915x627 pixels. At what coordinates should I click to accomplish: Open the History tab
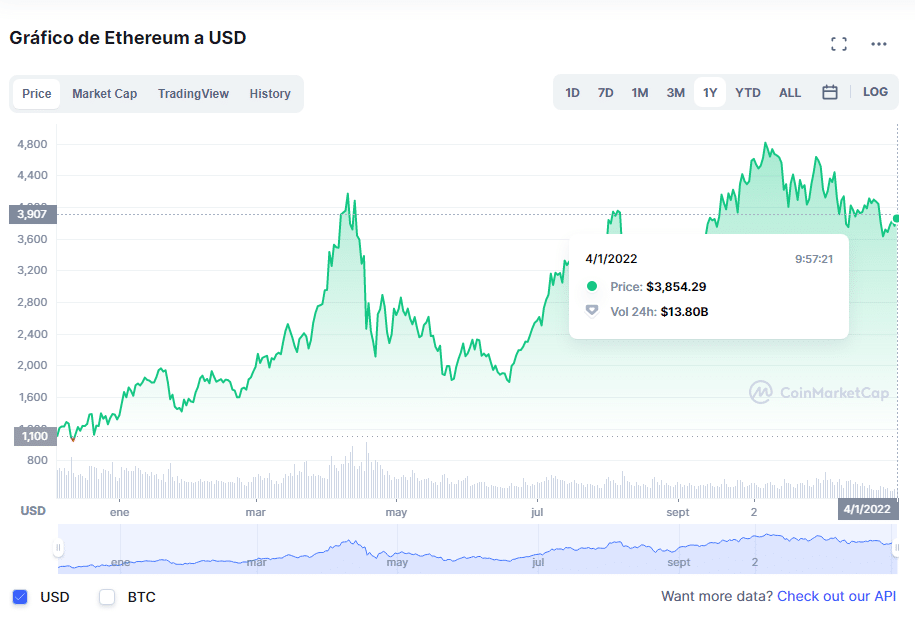click(x=270, y=93)
